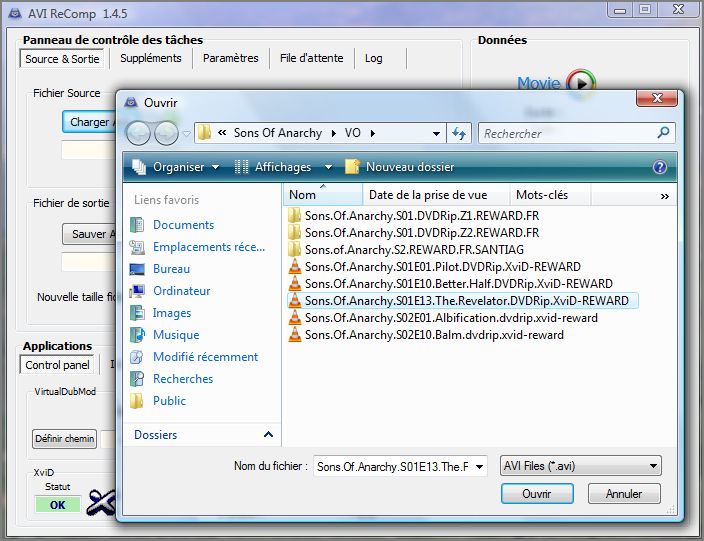The height and width of the screenshot is (541, 704).
Task: Select Control panel tab under Applications
Action: [57, 365]
